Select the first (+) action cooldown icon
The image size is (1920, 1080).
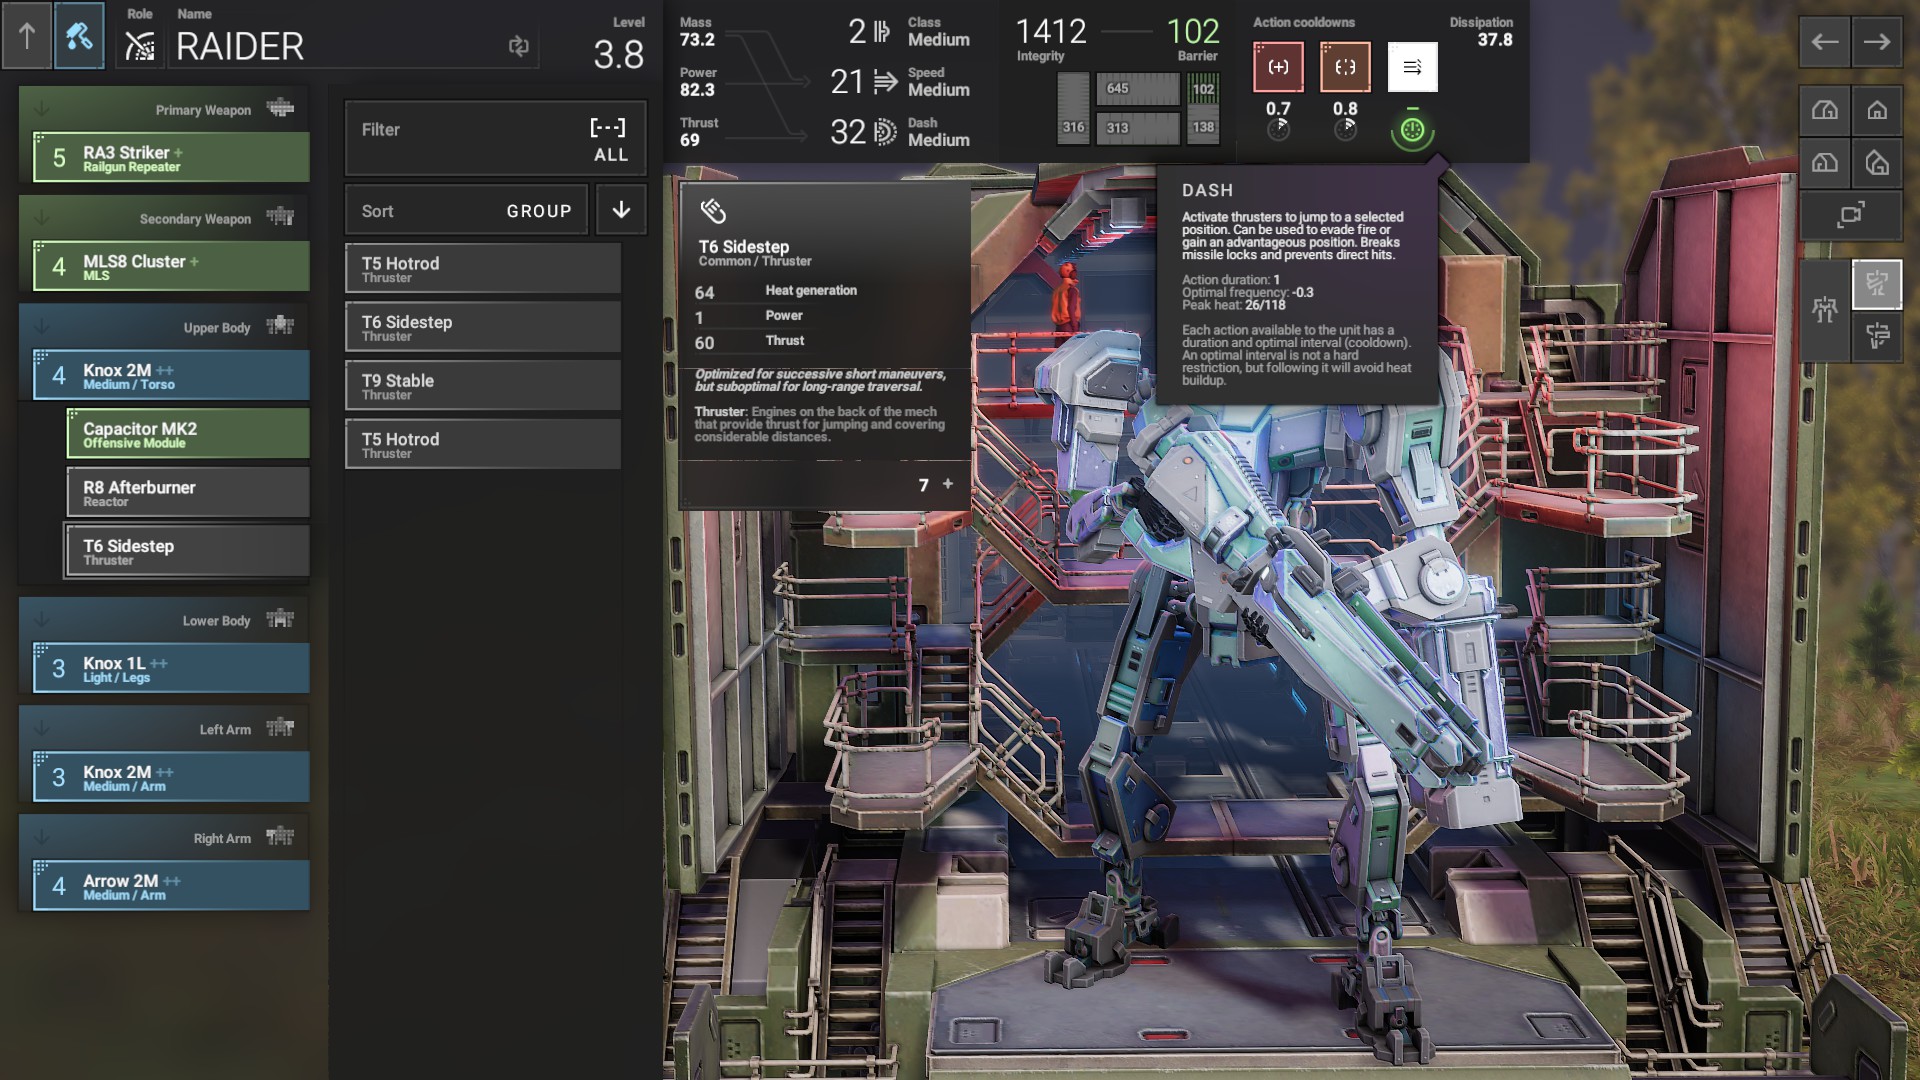point(1278,67)
